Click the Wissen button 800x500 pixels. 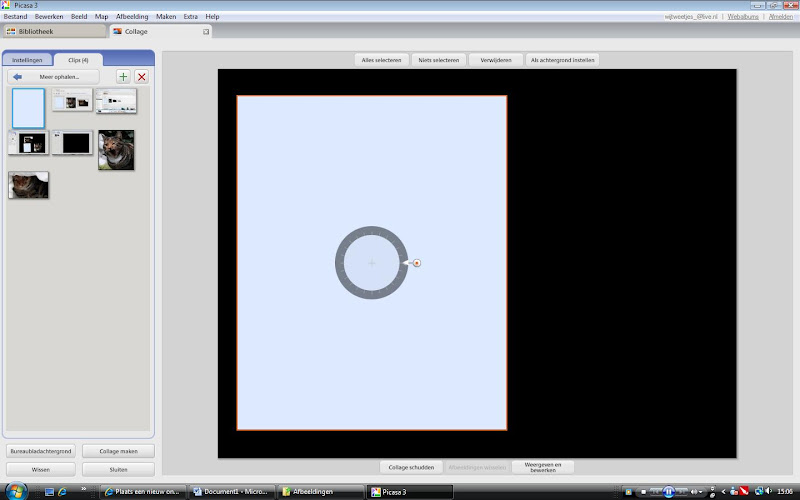[x=41, y=469]
